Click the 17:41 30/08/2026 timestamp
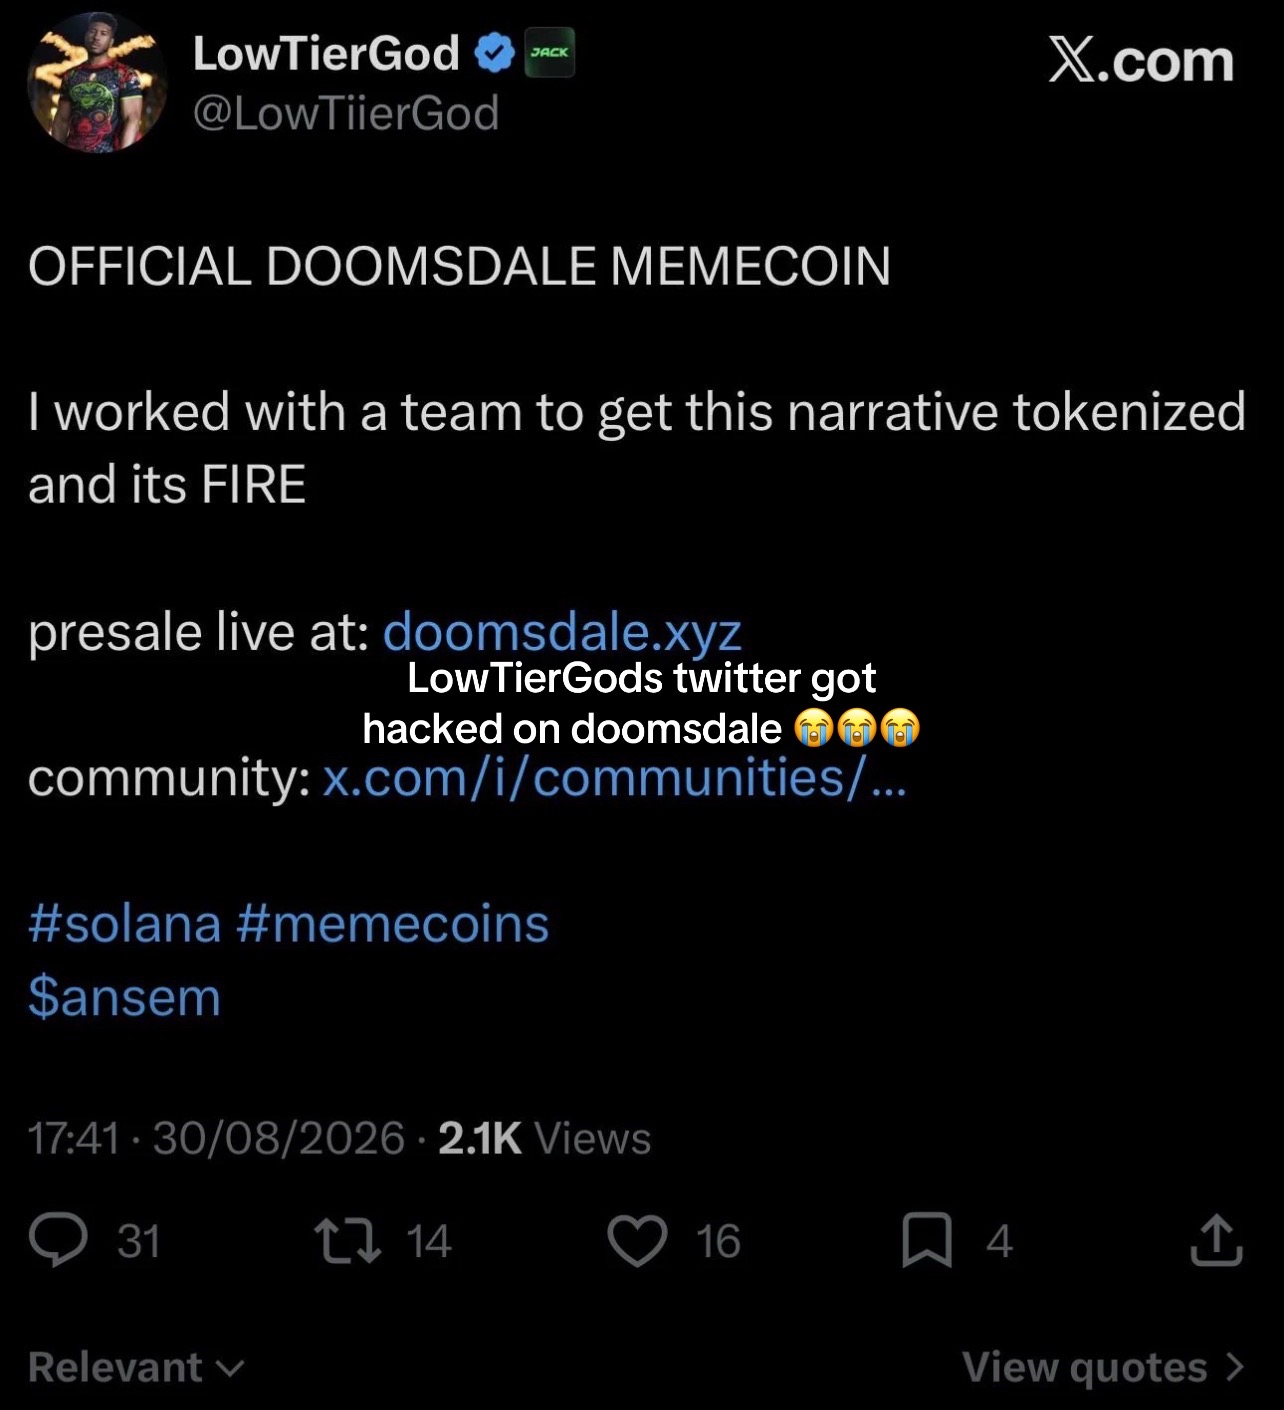The image size is (1284, 1410). point(216,1138)
